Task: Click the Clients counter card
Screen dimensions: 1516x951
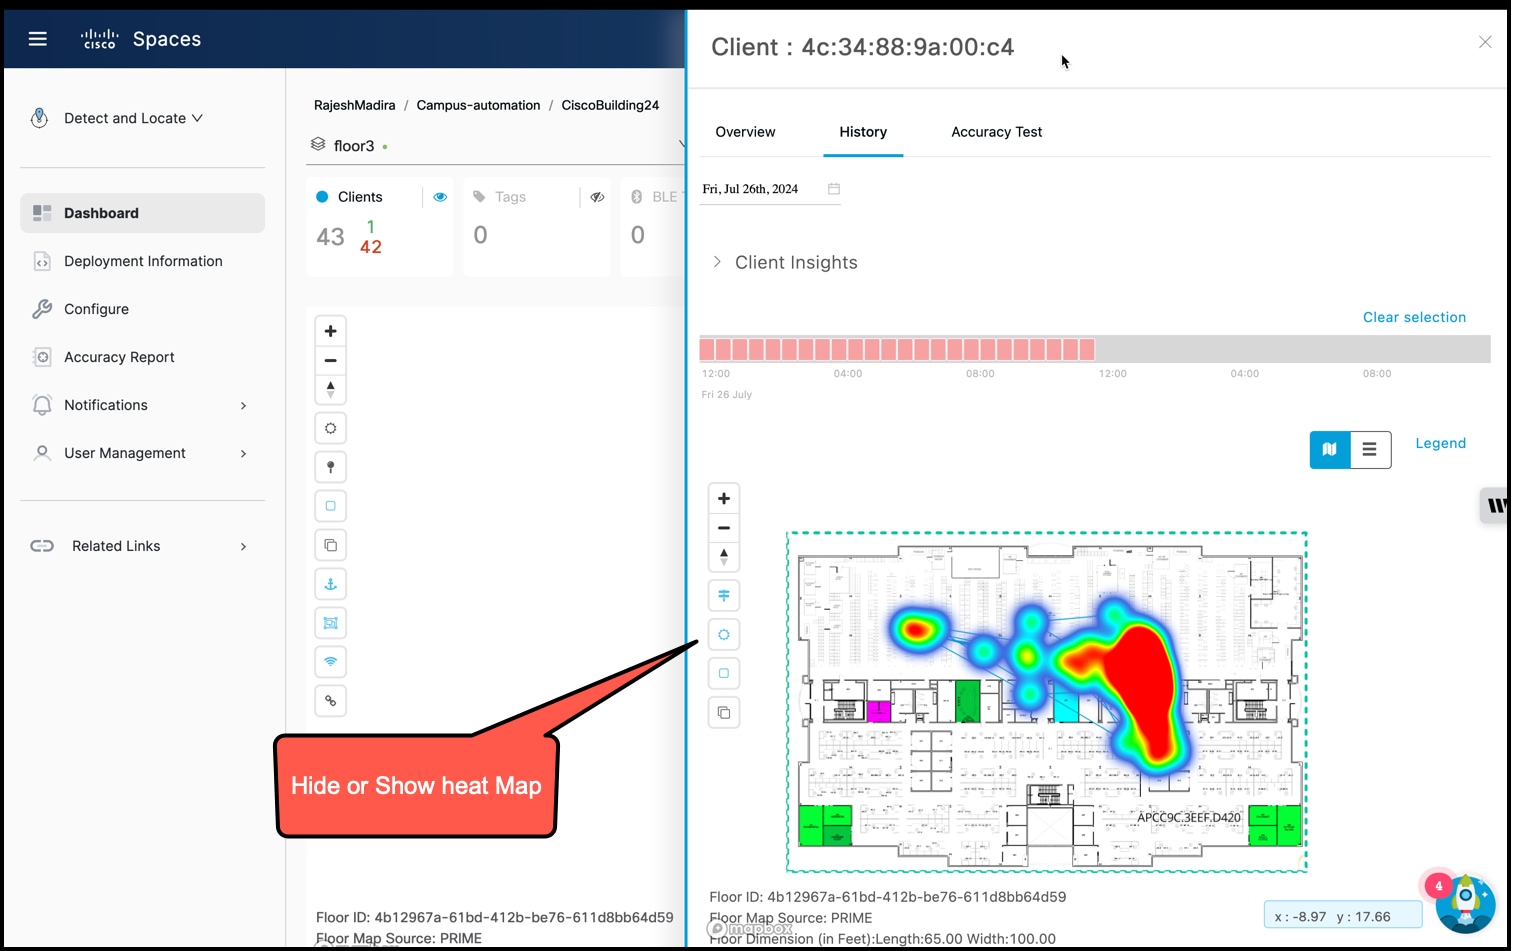Action: click(381, 227)
